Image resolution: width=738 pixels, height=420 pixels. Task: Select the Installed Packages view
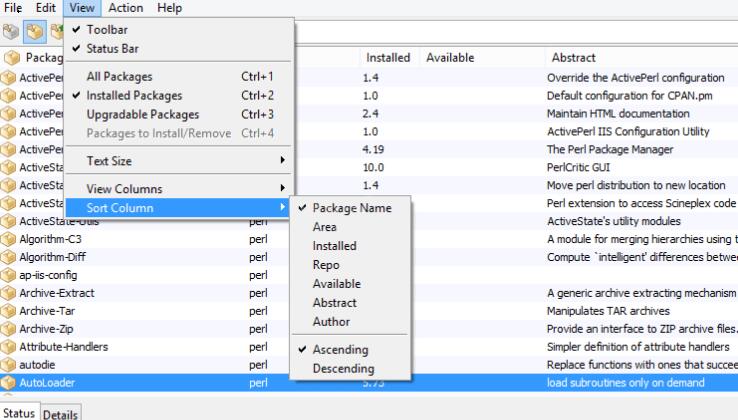(179, 96)
